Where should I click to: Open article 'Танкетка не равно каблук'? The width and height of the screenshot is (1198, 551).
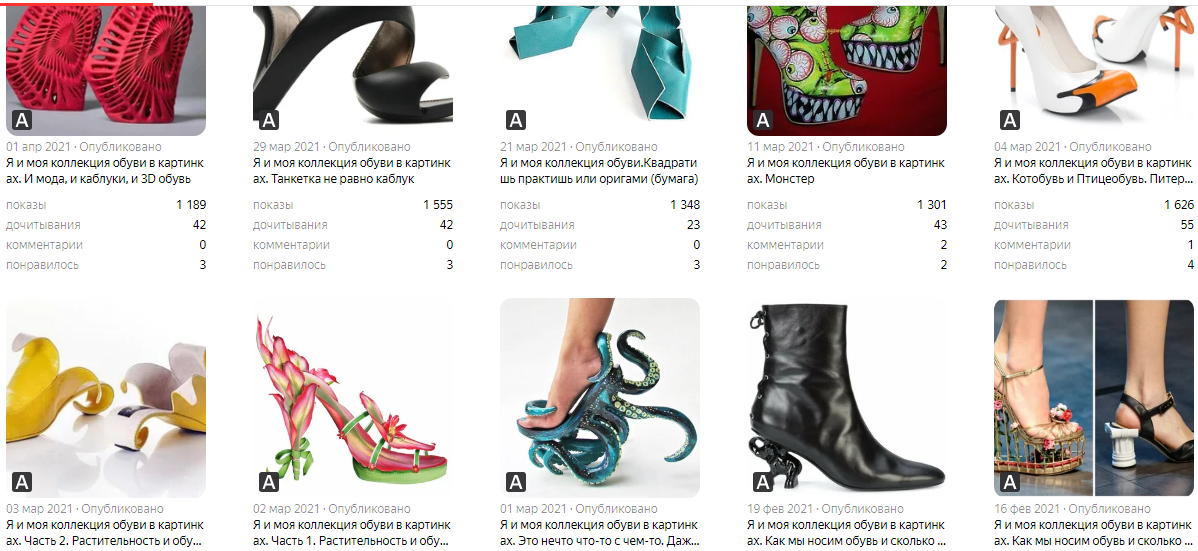click(x=352, y=170)
